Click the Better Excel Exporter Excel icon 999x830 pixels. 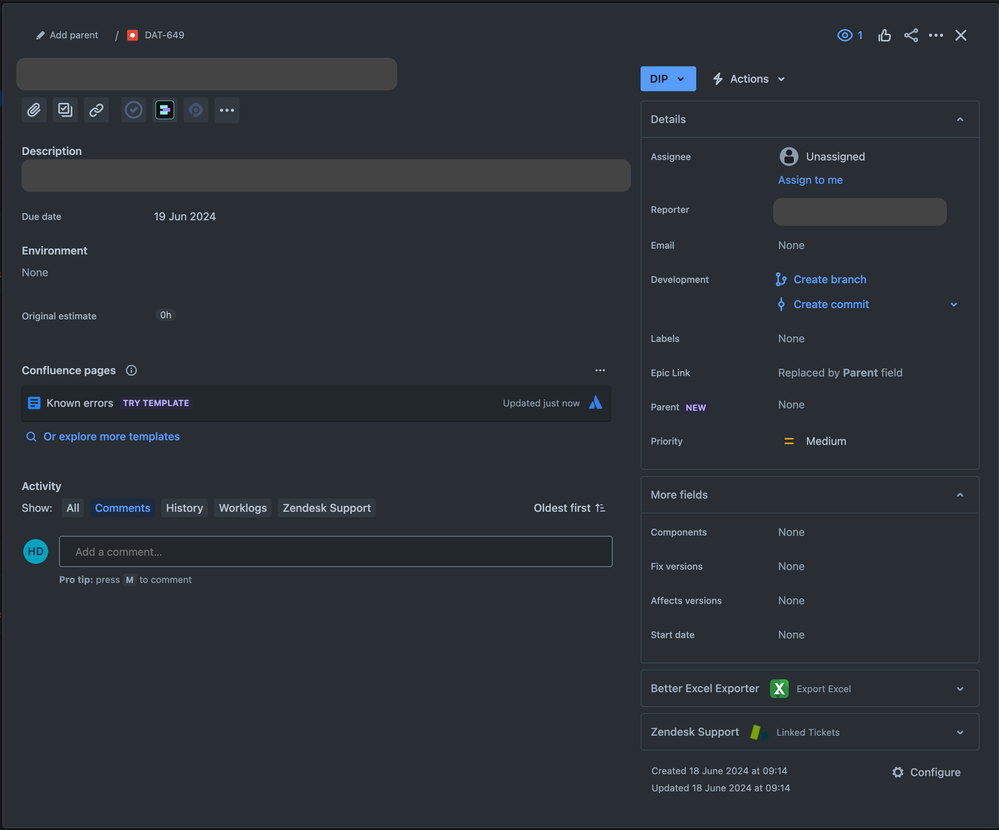[779, 689]
